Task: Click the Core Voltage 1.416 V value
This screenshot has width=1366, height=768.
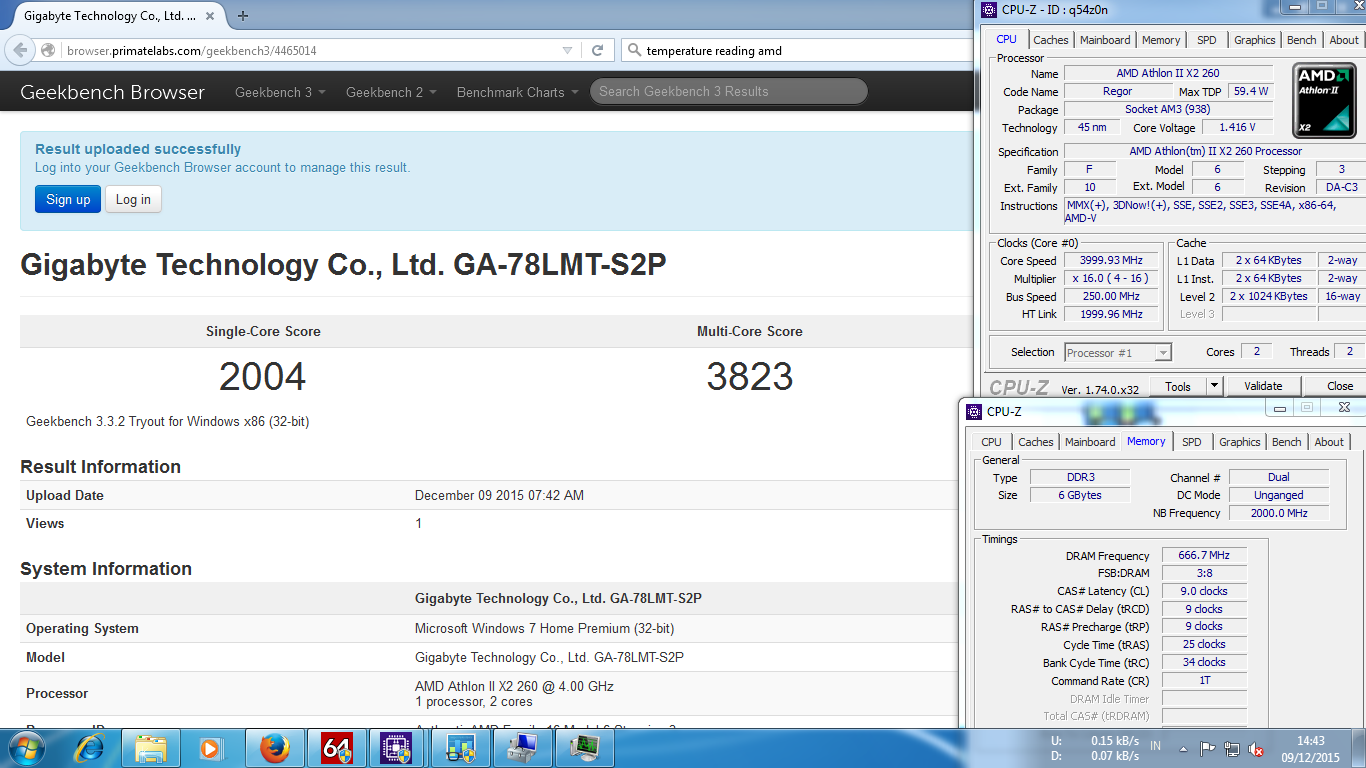Action: click(x=1238, y=128)
